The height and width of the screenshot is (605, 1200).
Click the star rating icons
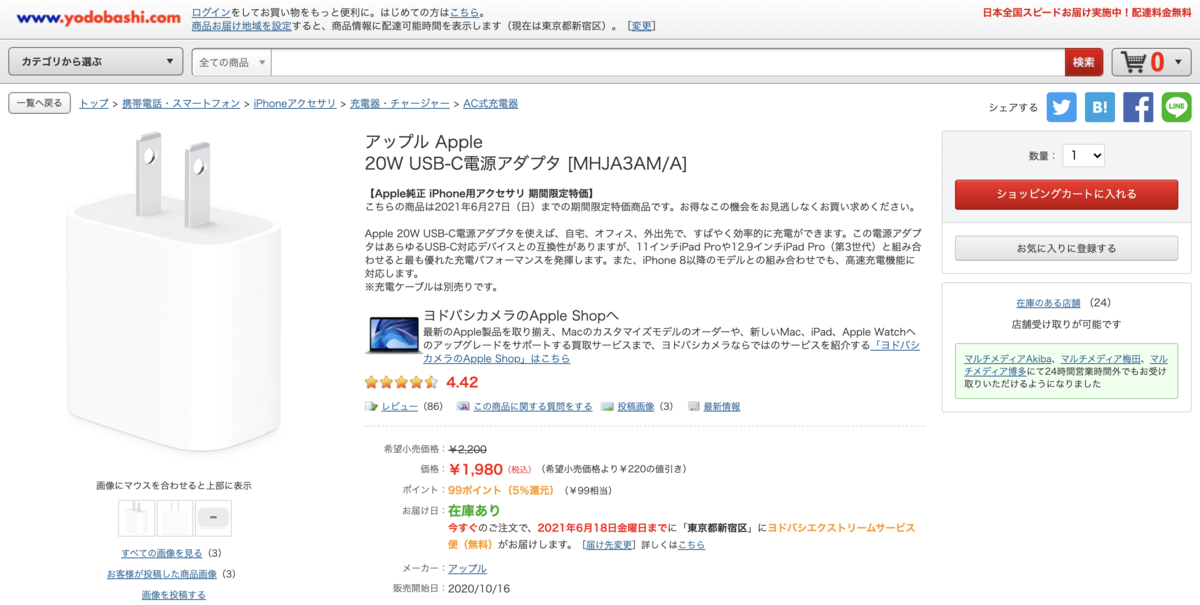click(401, 382)
